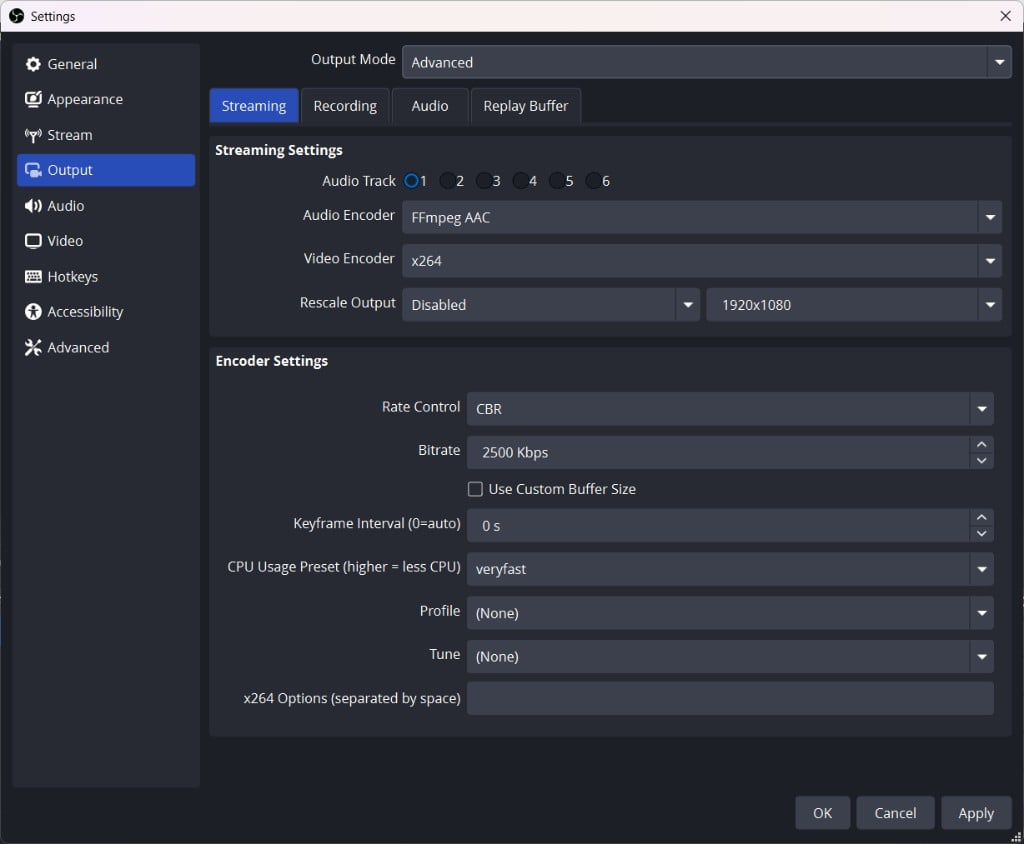The width and height of the screenshot is (1024, 844).
Task: Click the Stream antenna icon
Action: [x=33, y=135]
